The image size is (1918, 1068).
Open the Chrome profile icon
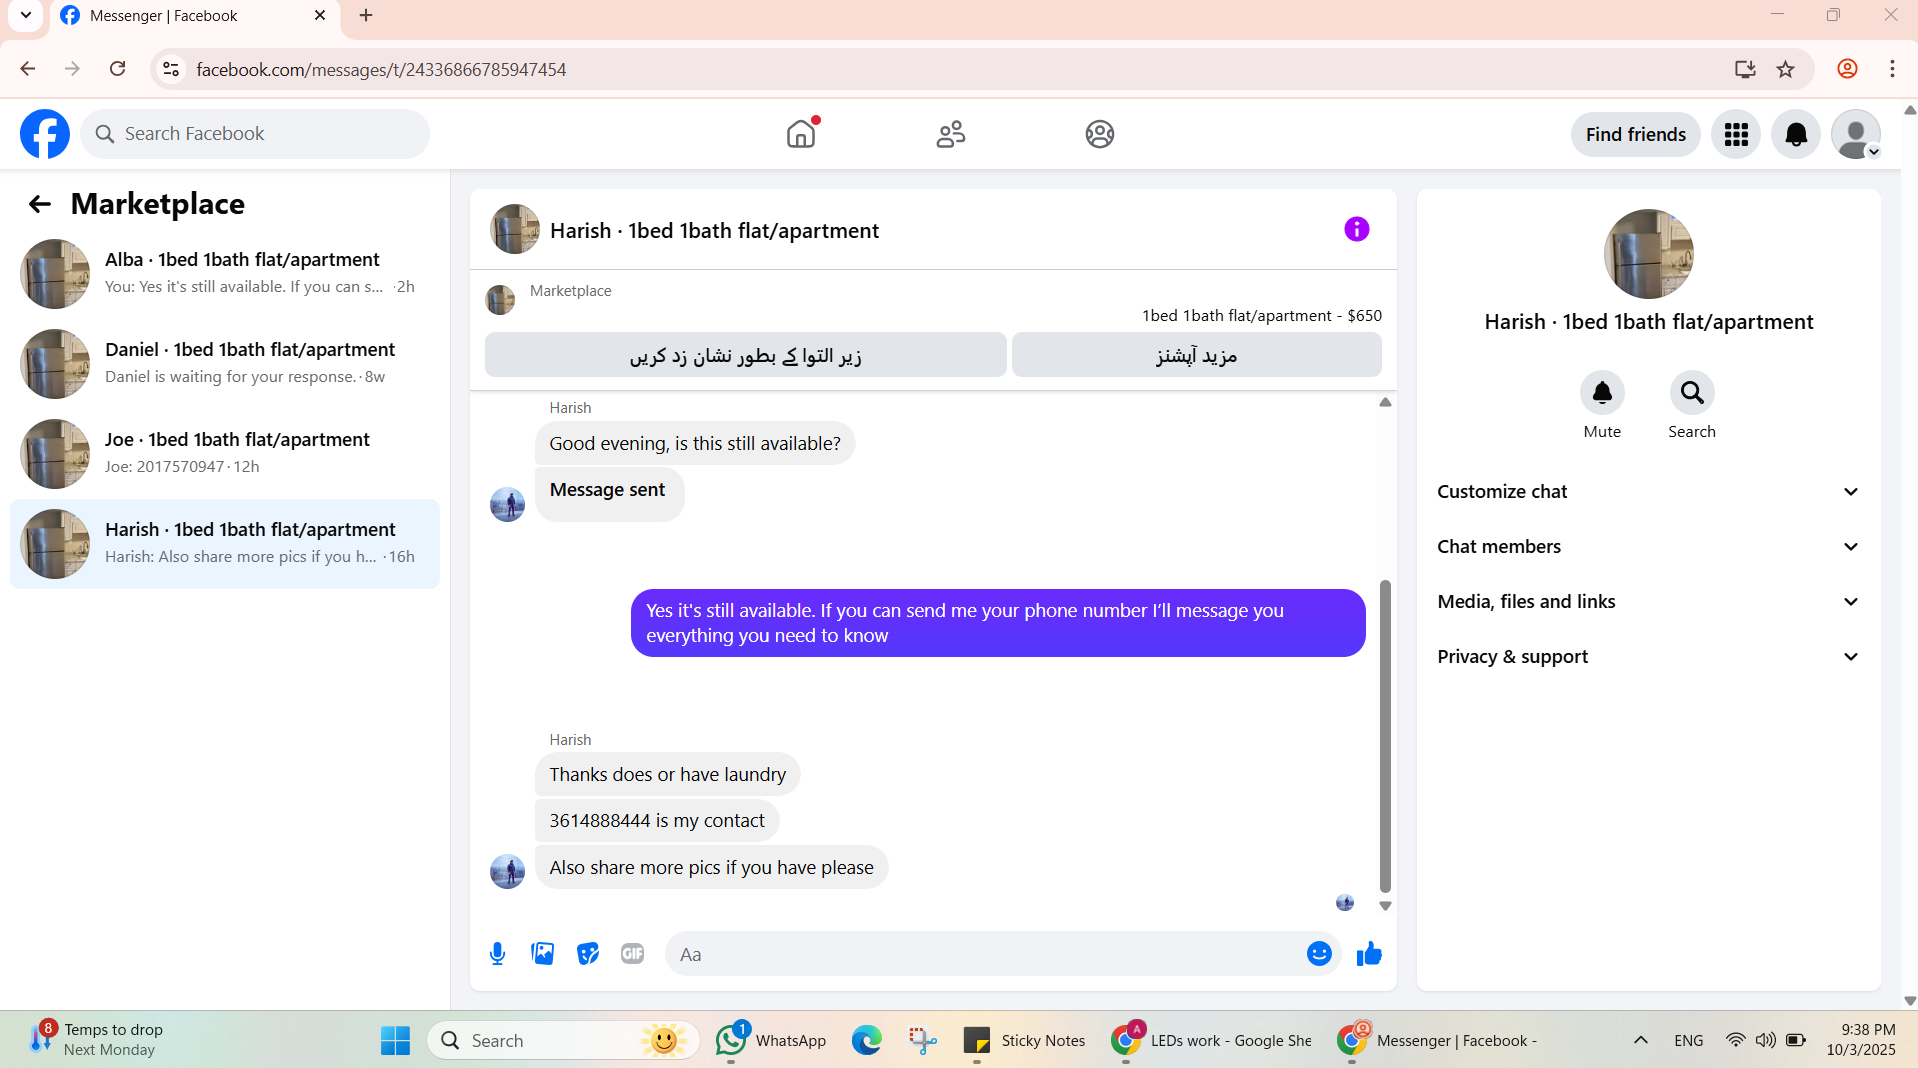tap(1847, 69)
